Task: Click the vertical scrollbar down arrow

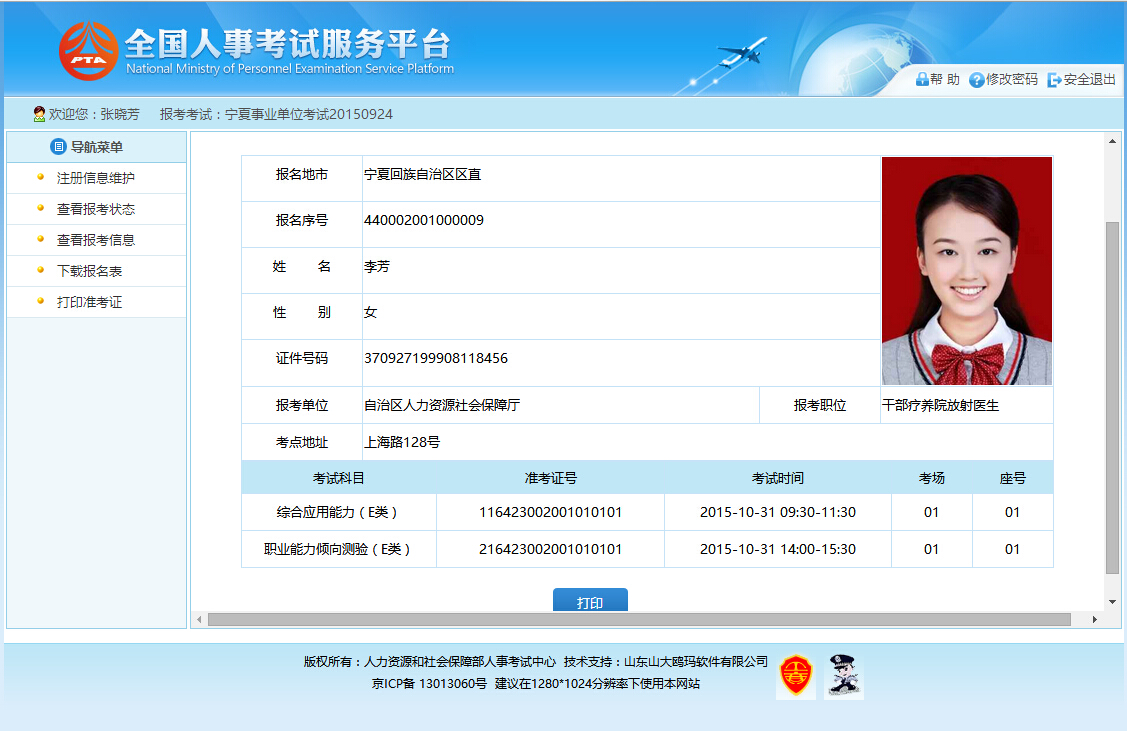Action: tap(1112, 602)
